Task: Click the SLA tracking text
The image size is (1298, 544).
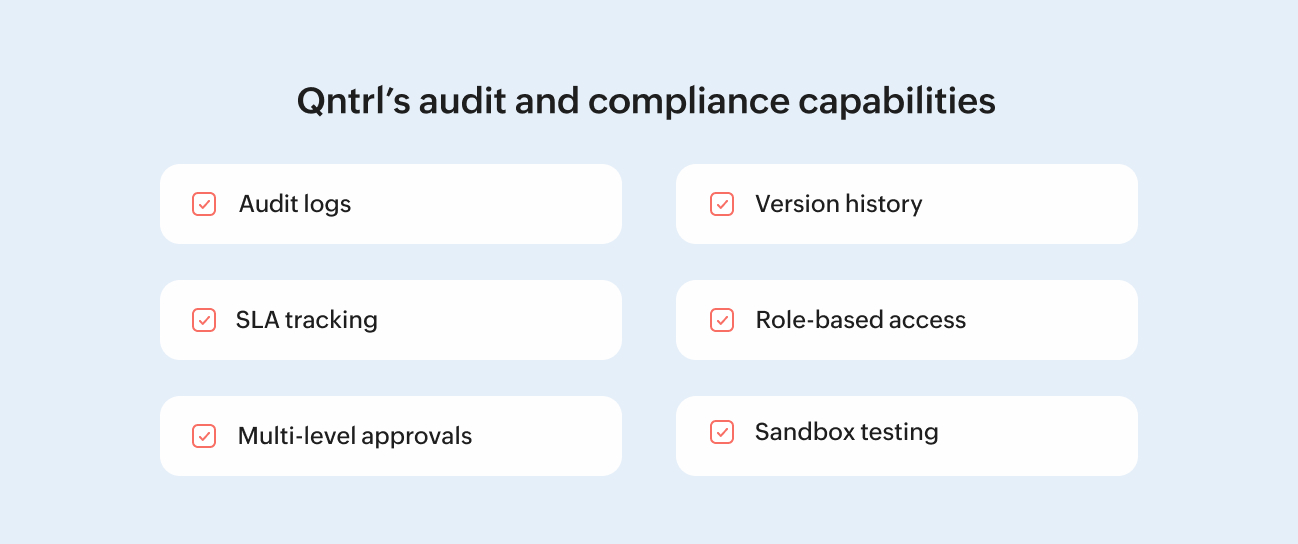Action: click(x=307, y=320)
